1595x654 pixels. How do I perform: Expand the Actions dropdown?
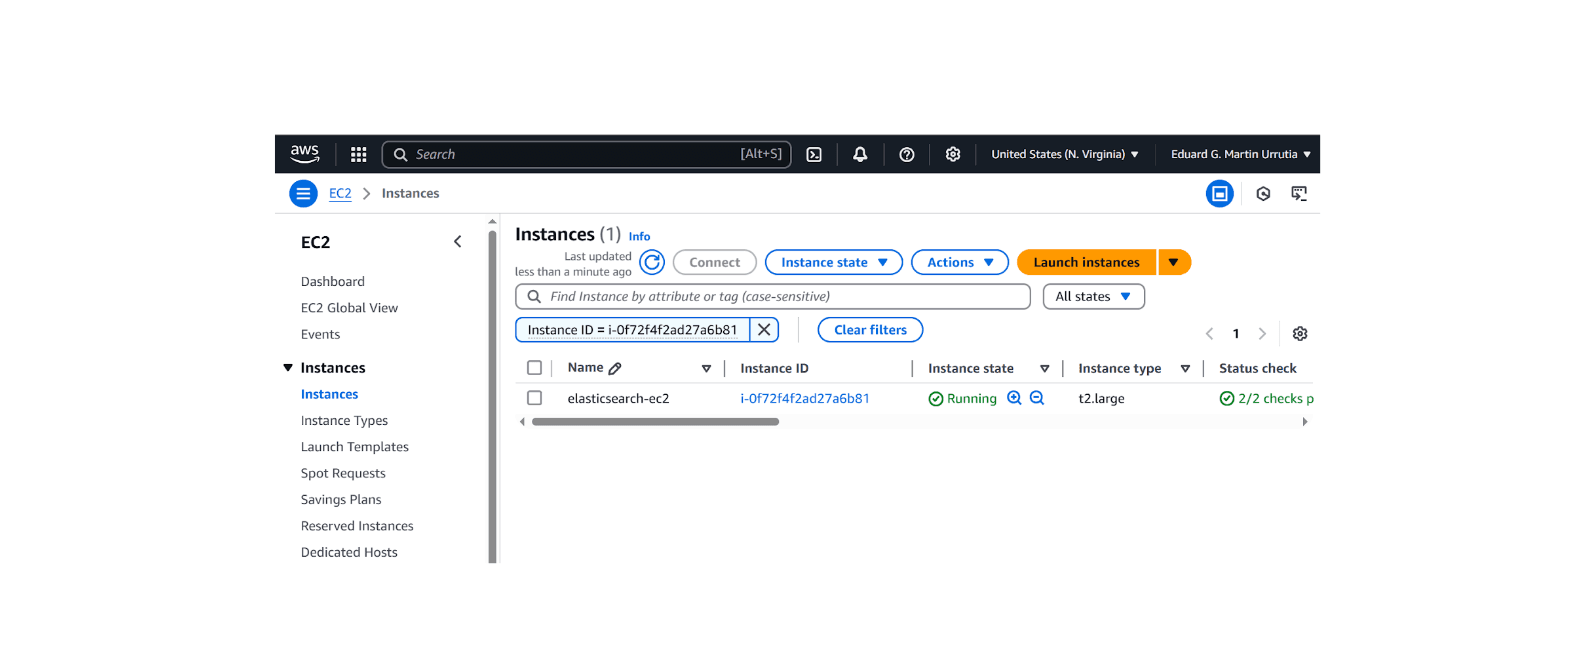tap(959, 263)
